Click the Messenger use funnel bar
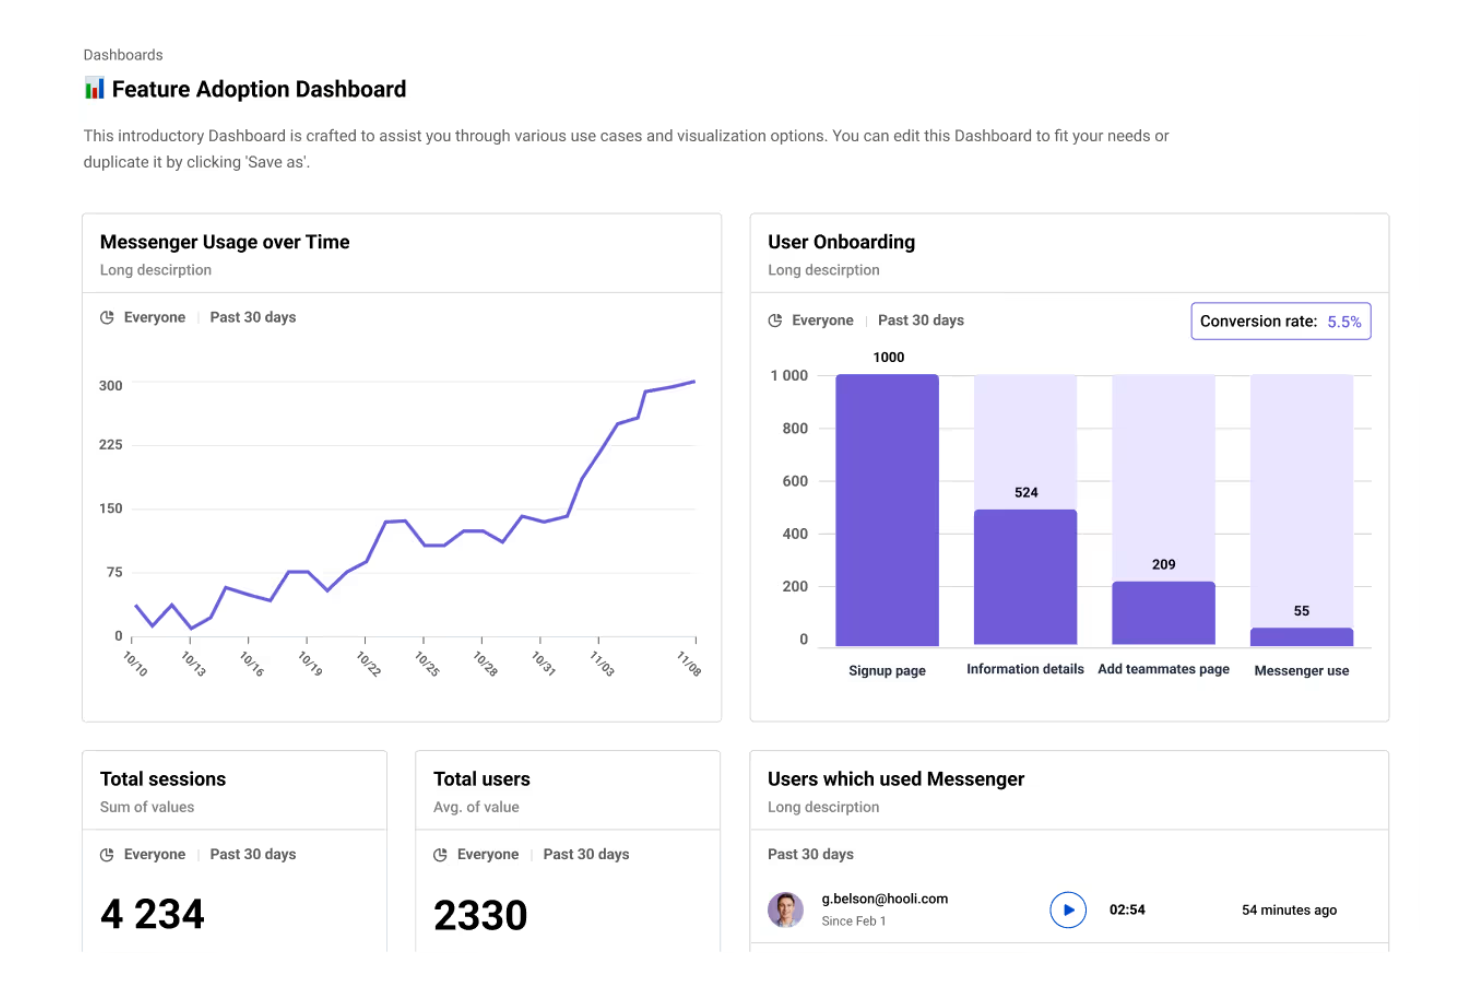 [1302, 637]
